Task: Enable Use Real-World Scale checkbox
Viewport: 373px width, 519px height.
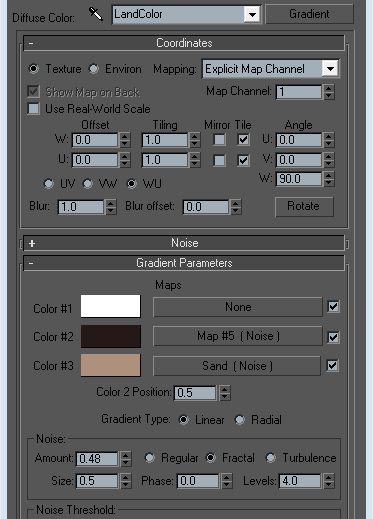Action: pos(34,109)
